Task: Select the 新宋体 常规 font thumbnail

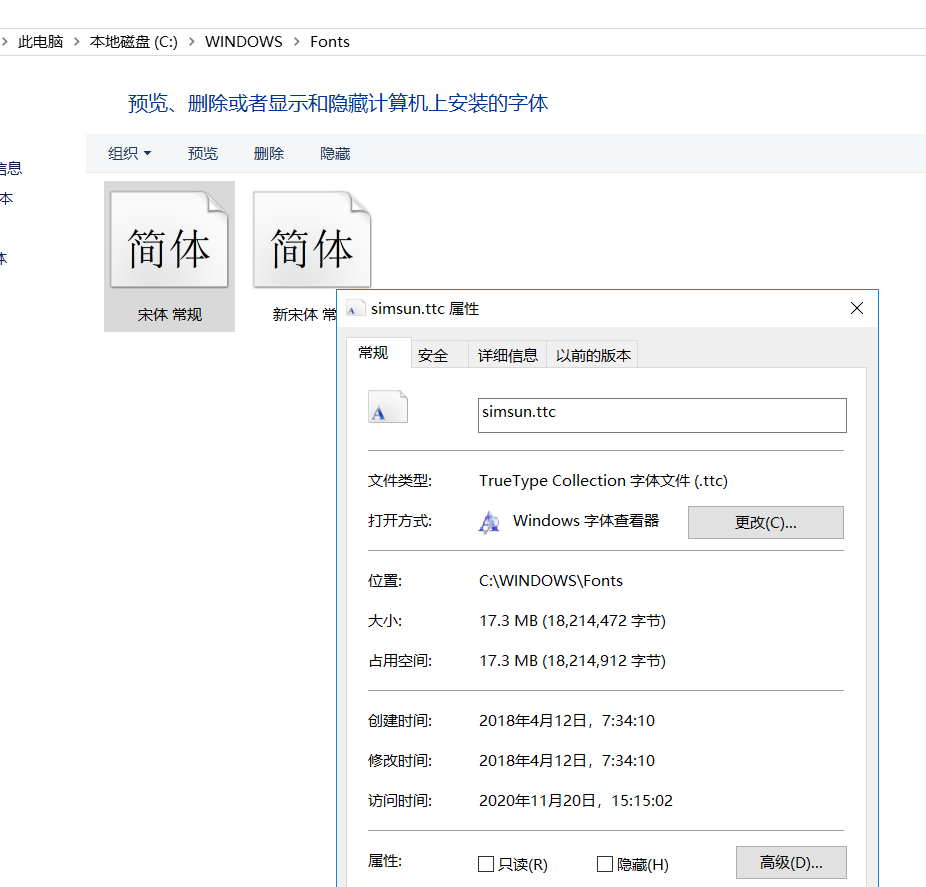Action: 311,240
